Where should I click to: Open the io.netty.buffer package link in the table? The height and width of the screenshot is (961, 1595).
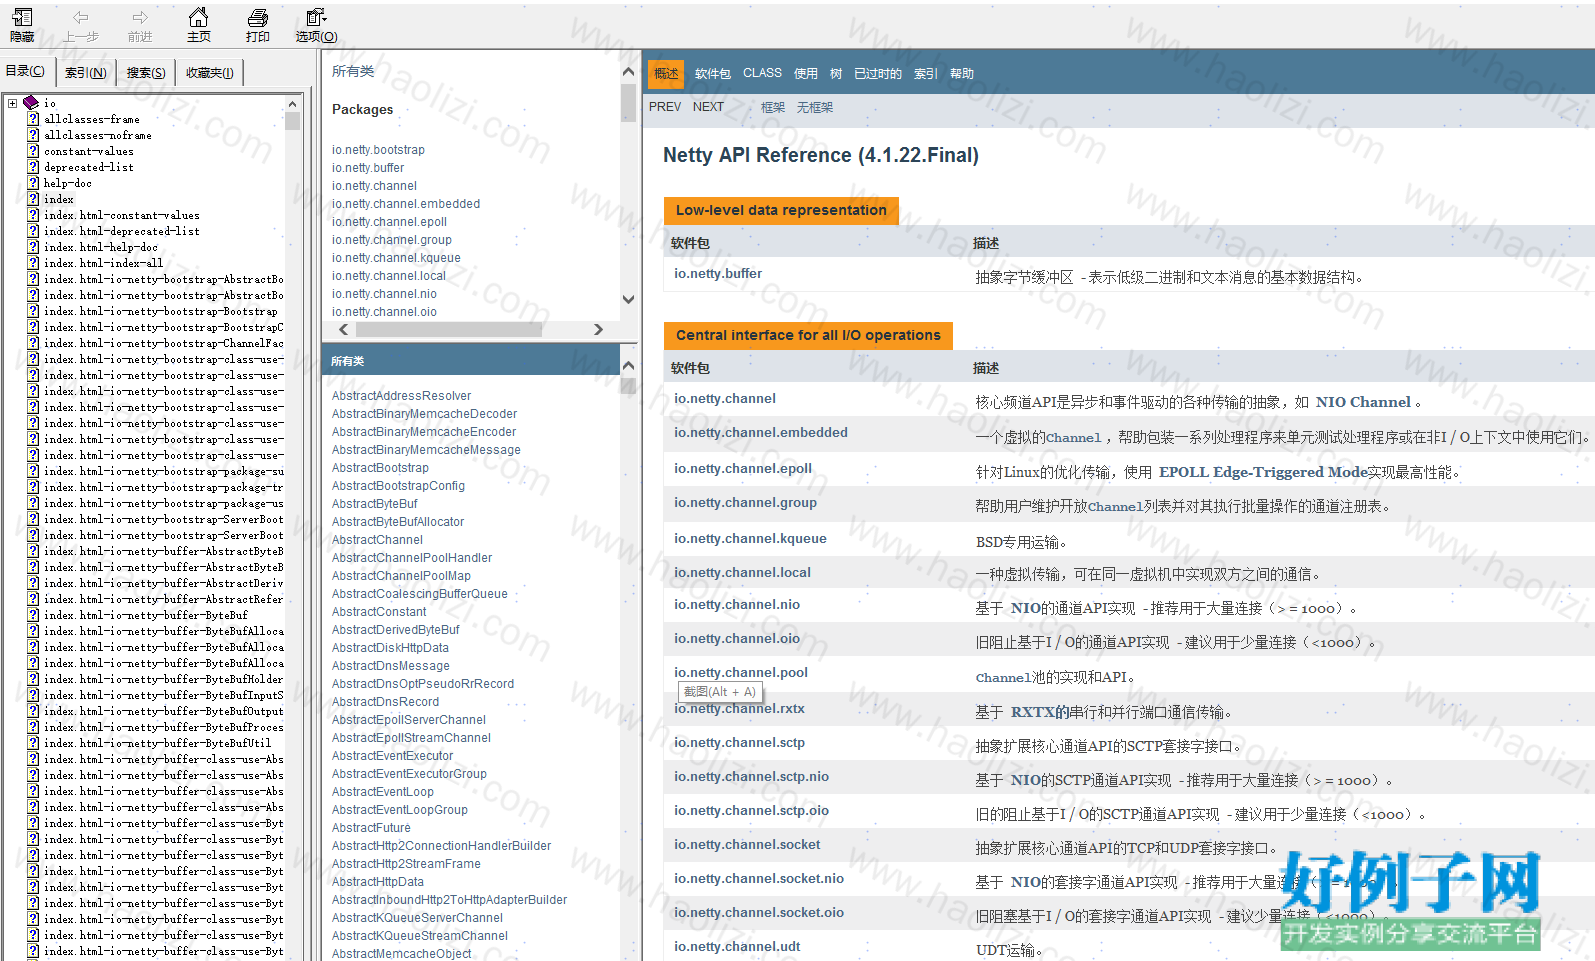[x=718, y=273]
